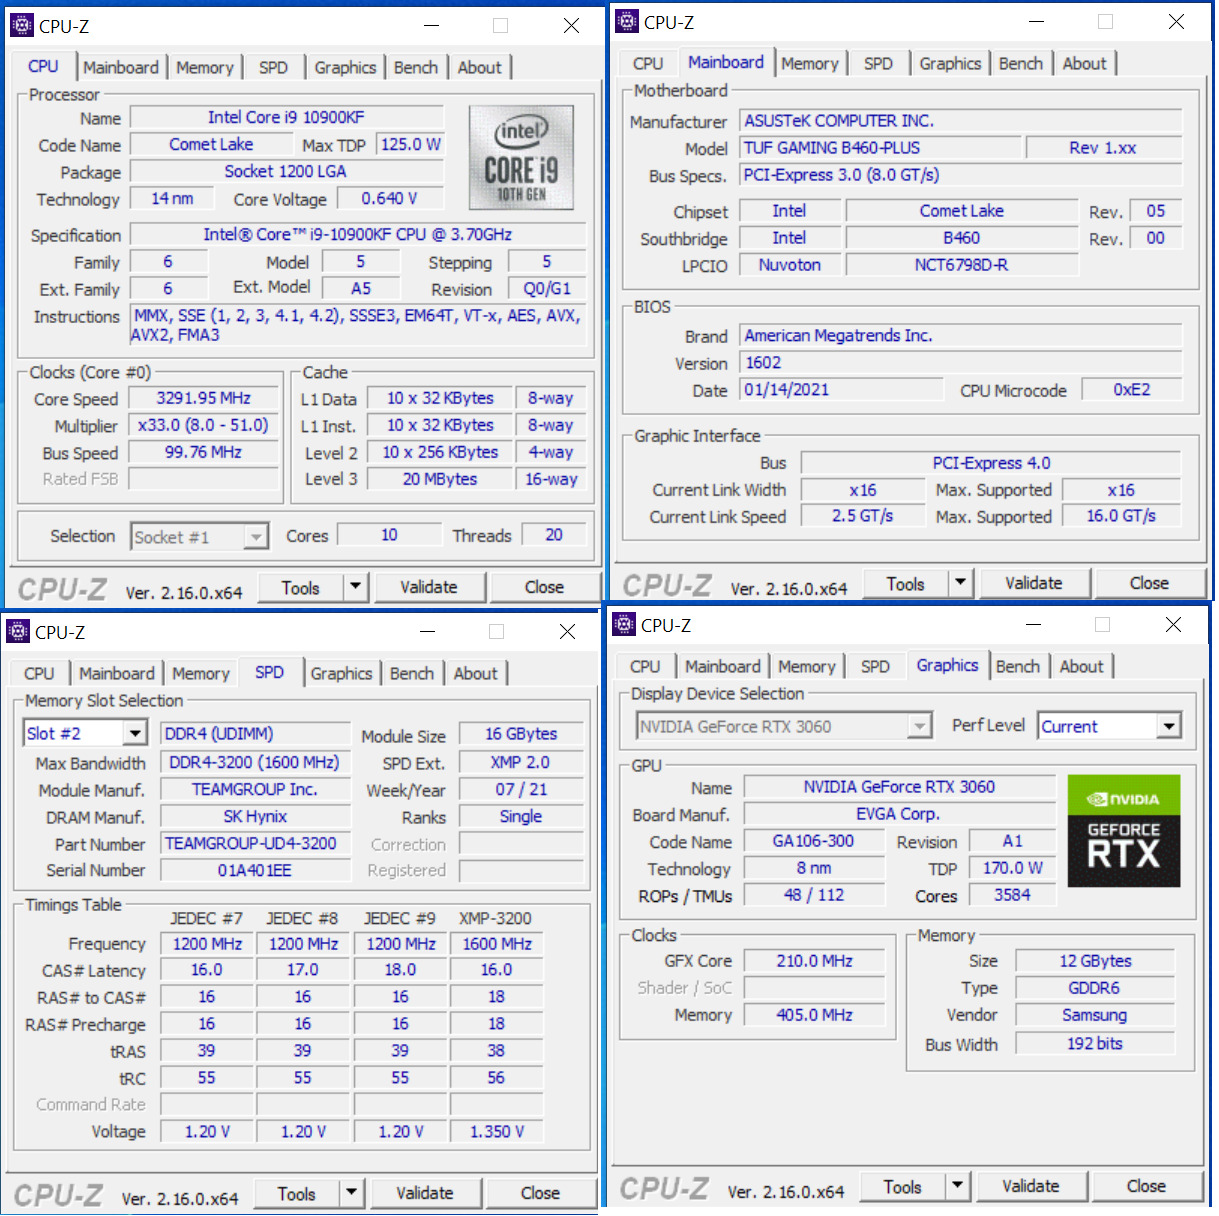1219x1216 pixels.
Task: Open Tools dropdown arrow in Graphics window
Action: [957, 1186]
